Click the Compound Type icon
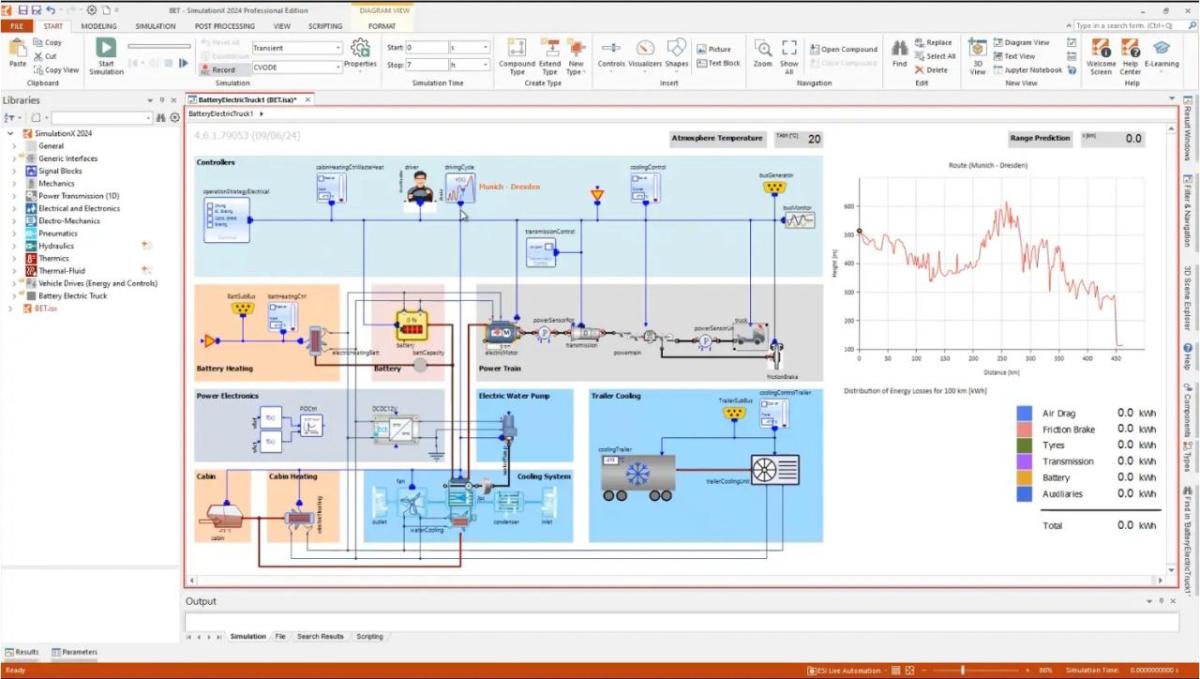The height and width of the screenshot is (679, 1200). 517,48
